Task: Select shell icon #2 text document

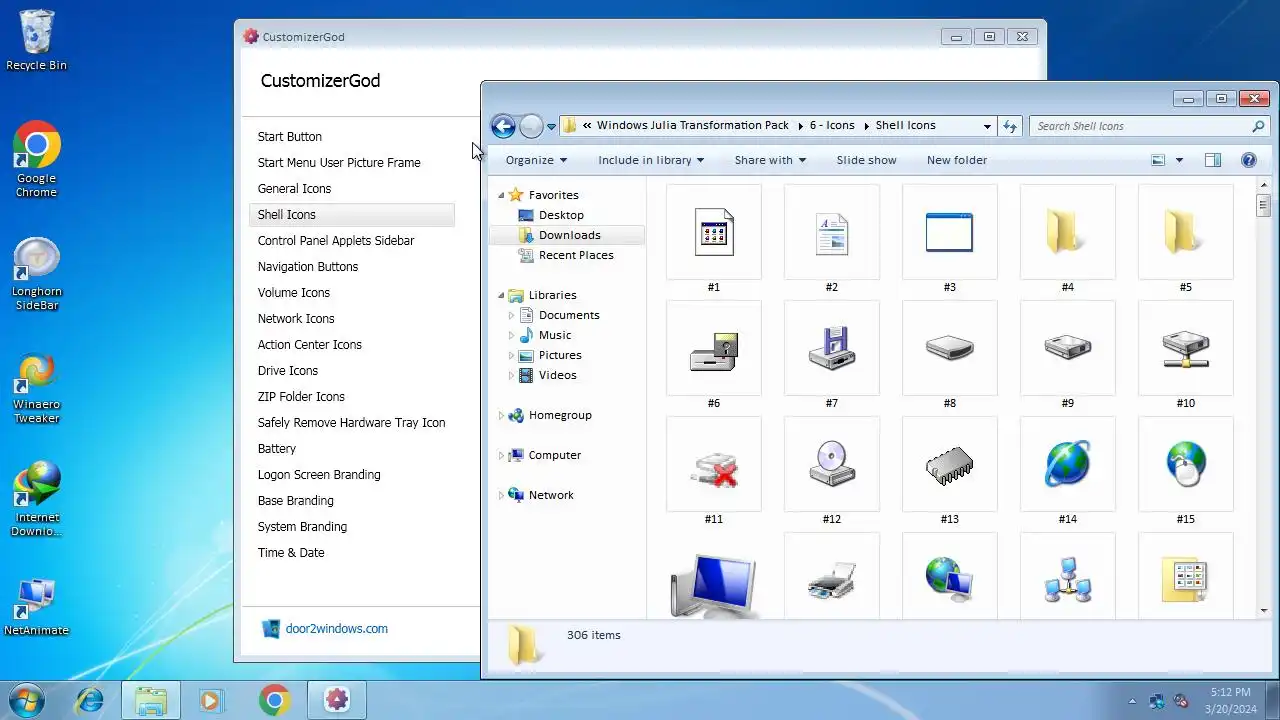Action: 832,232
